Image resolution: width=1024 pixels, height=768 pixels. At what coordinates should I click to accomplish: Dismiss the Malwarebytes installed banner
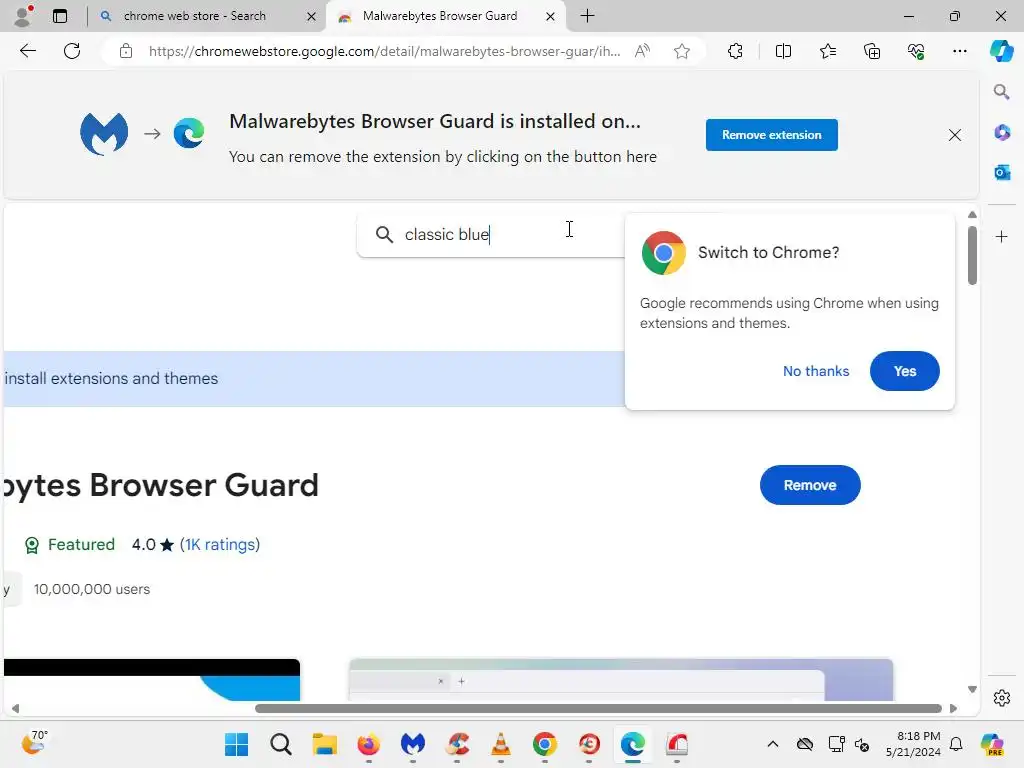(954, 135)
